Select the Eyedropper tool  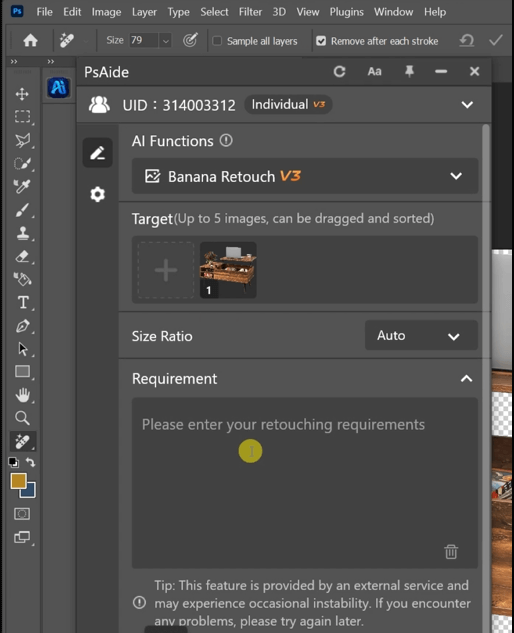(22, 187)
